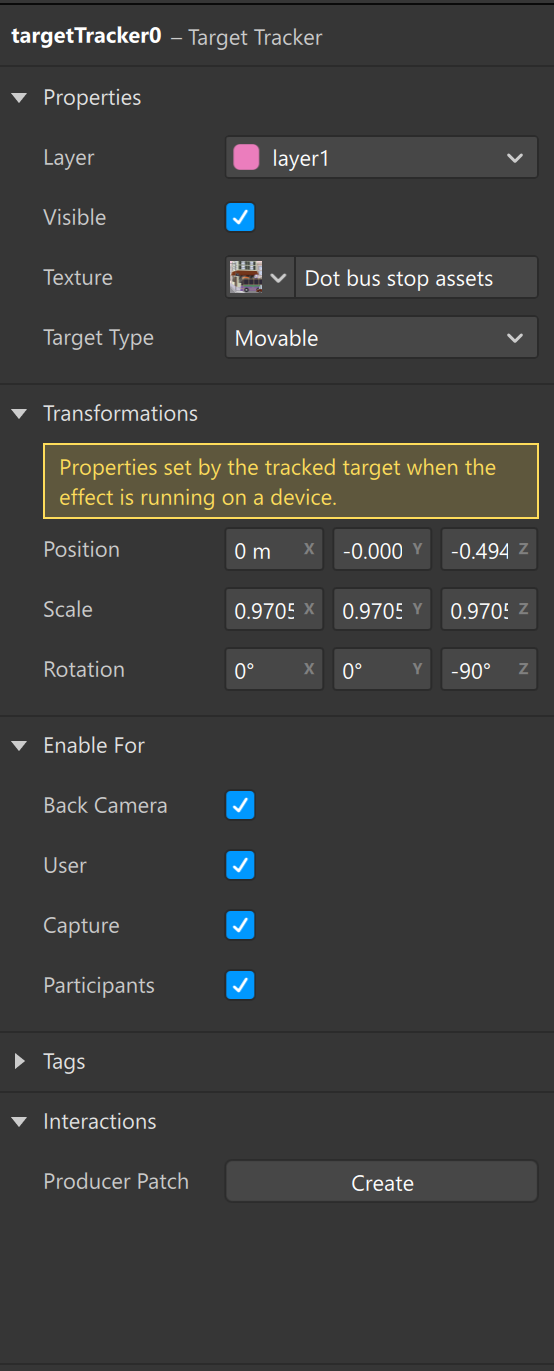Click the pink layer1 color swatch
Screen dimensions: 554x1371
pyautogui.click(x=247, y=158)
